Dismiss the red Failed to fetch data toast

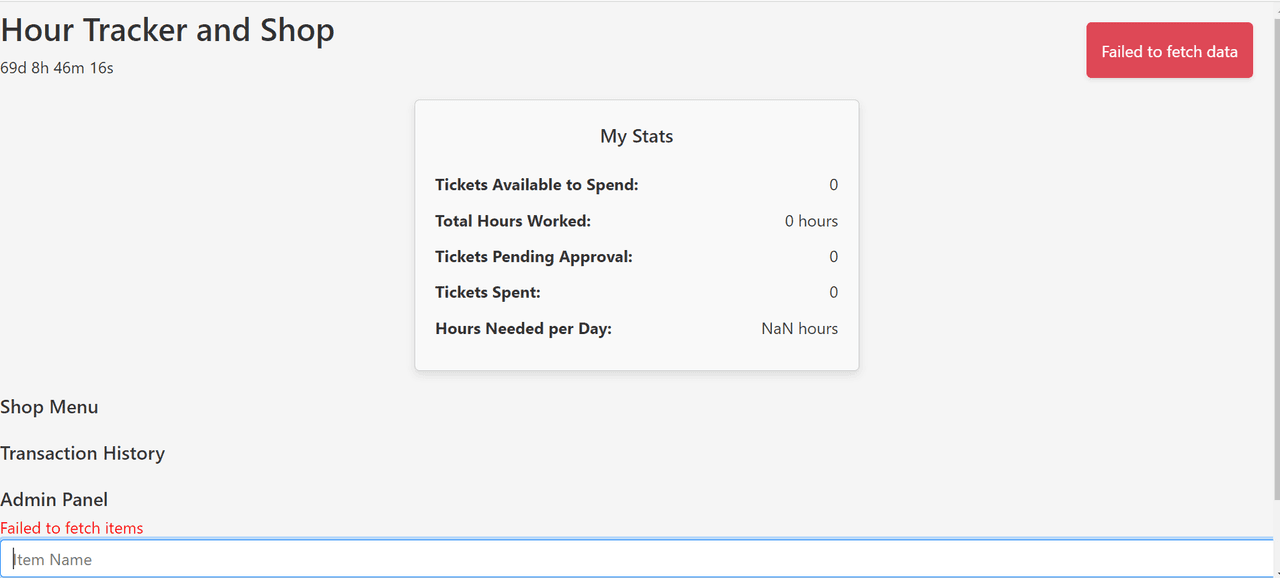coord(1169,51)
